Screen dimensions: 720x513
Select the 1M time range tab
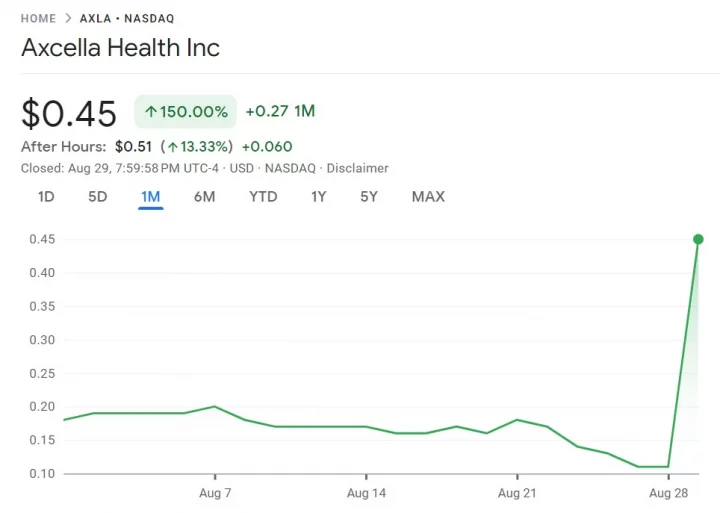[x=151, y=197]
